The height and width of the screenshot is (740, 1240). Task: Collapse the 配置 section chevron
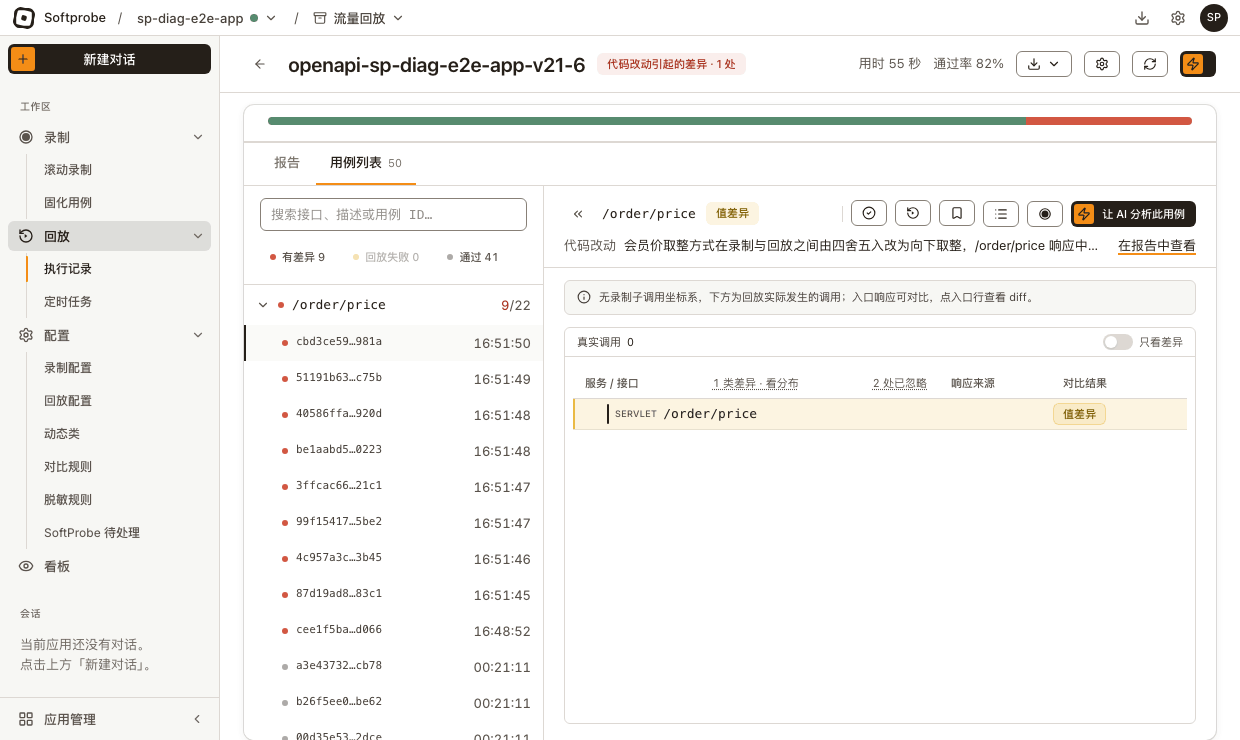(197, 335)
